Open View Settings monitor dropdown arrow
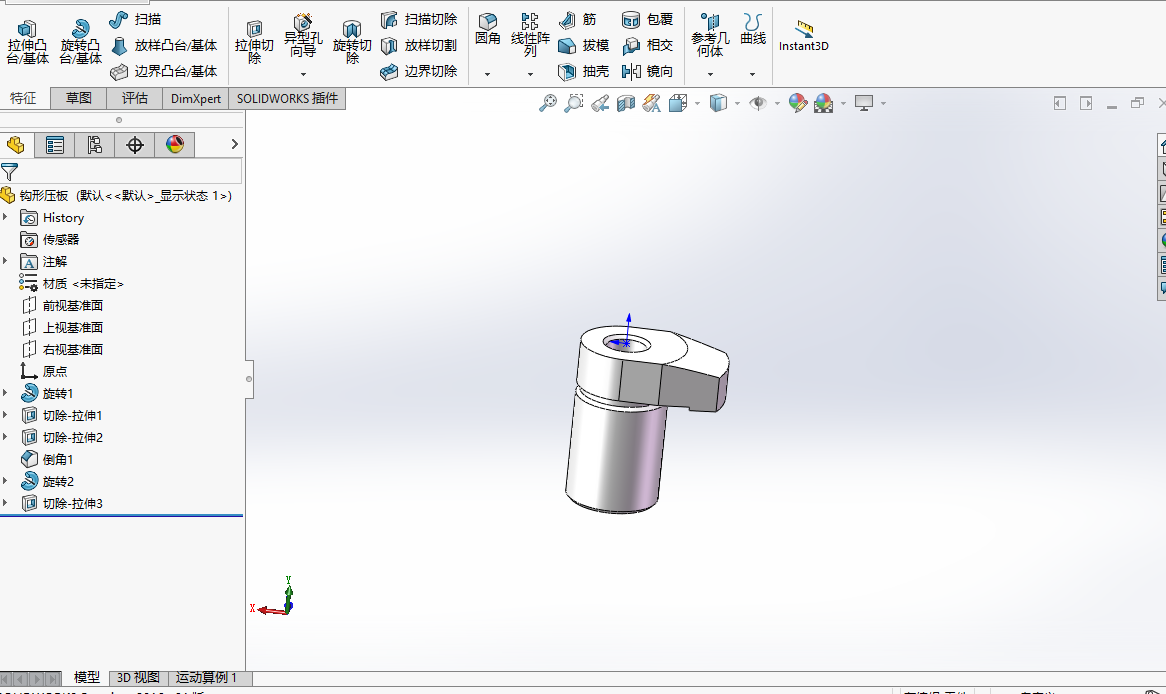Viewport: 1166px width, 694px height. click(883, 103)
